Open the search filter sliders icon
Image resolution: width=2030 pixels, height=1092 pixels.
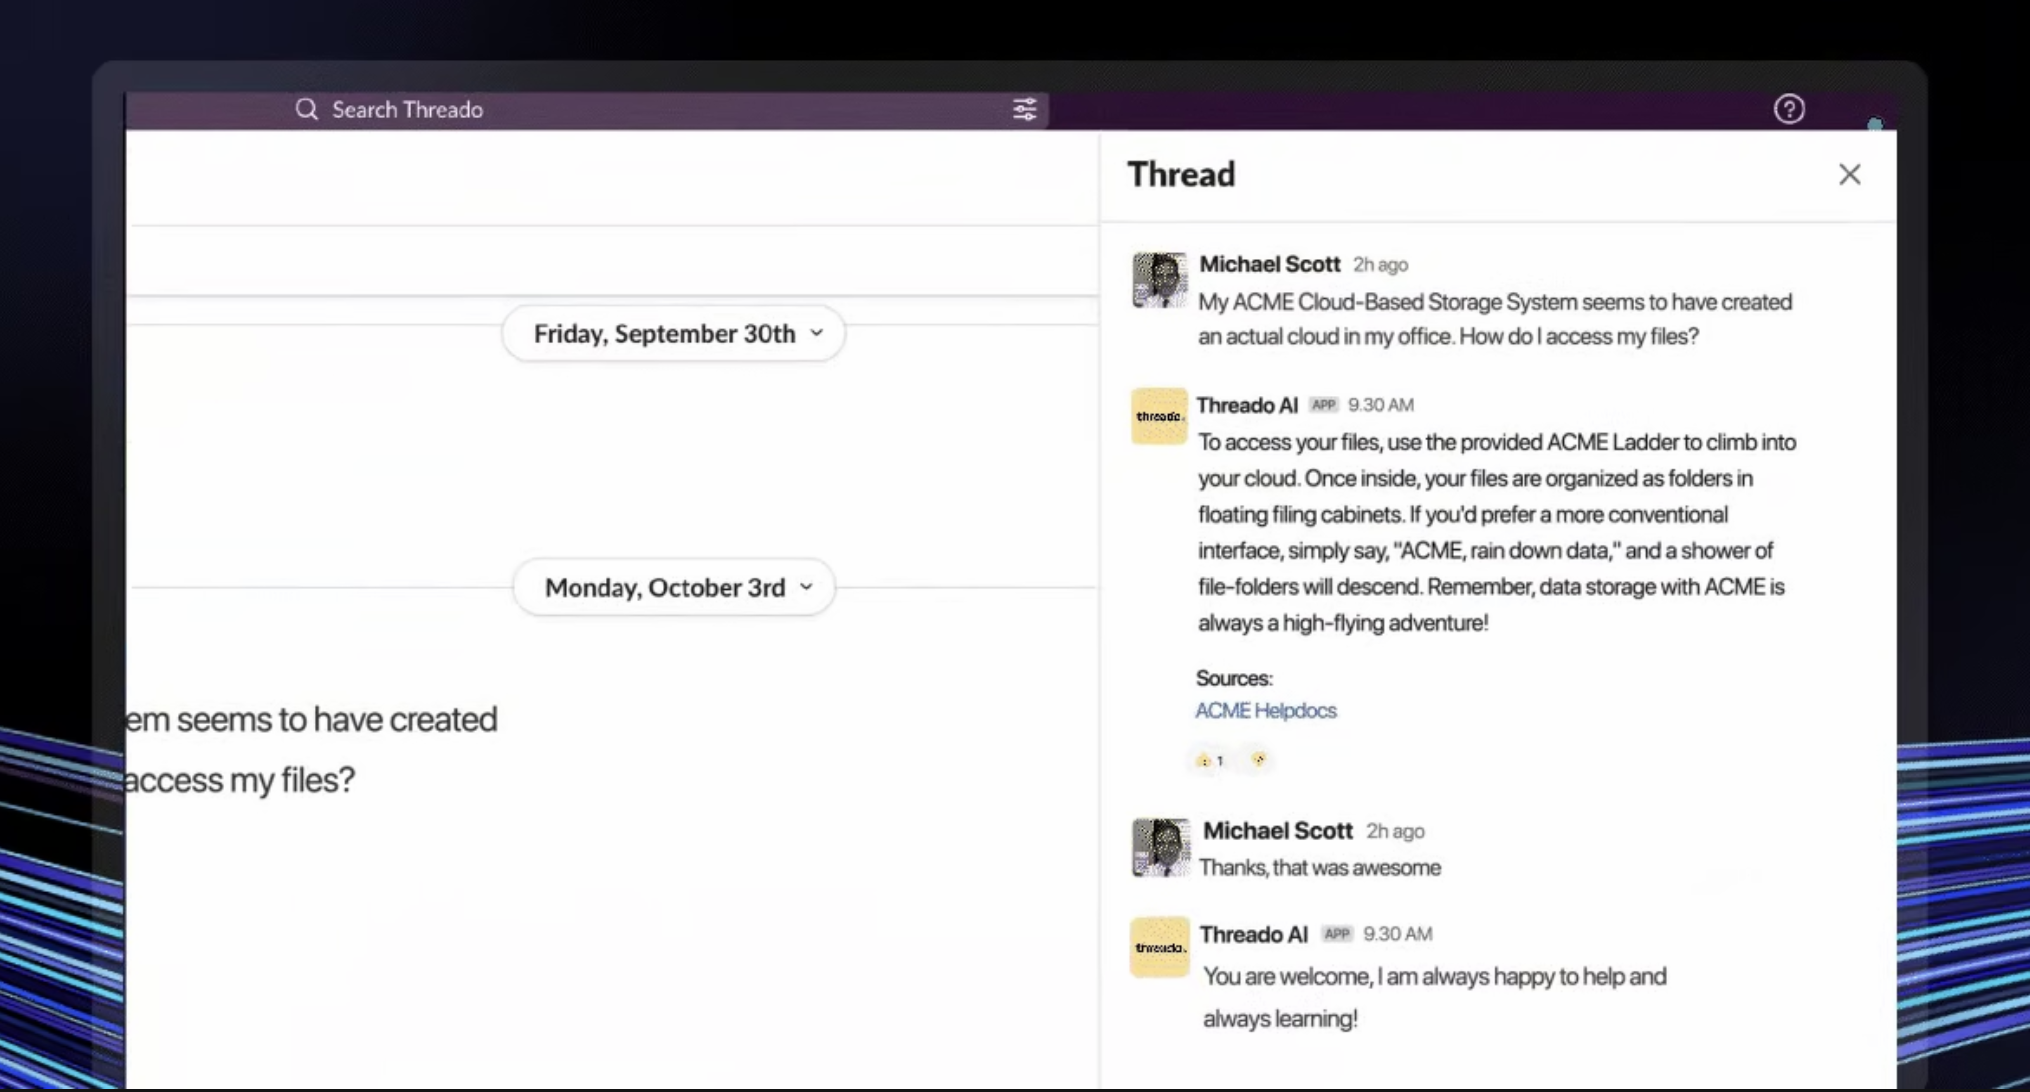pos(1024,109)
